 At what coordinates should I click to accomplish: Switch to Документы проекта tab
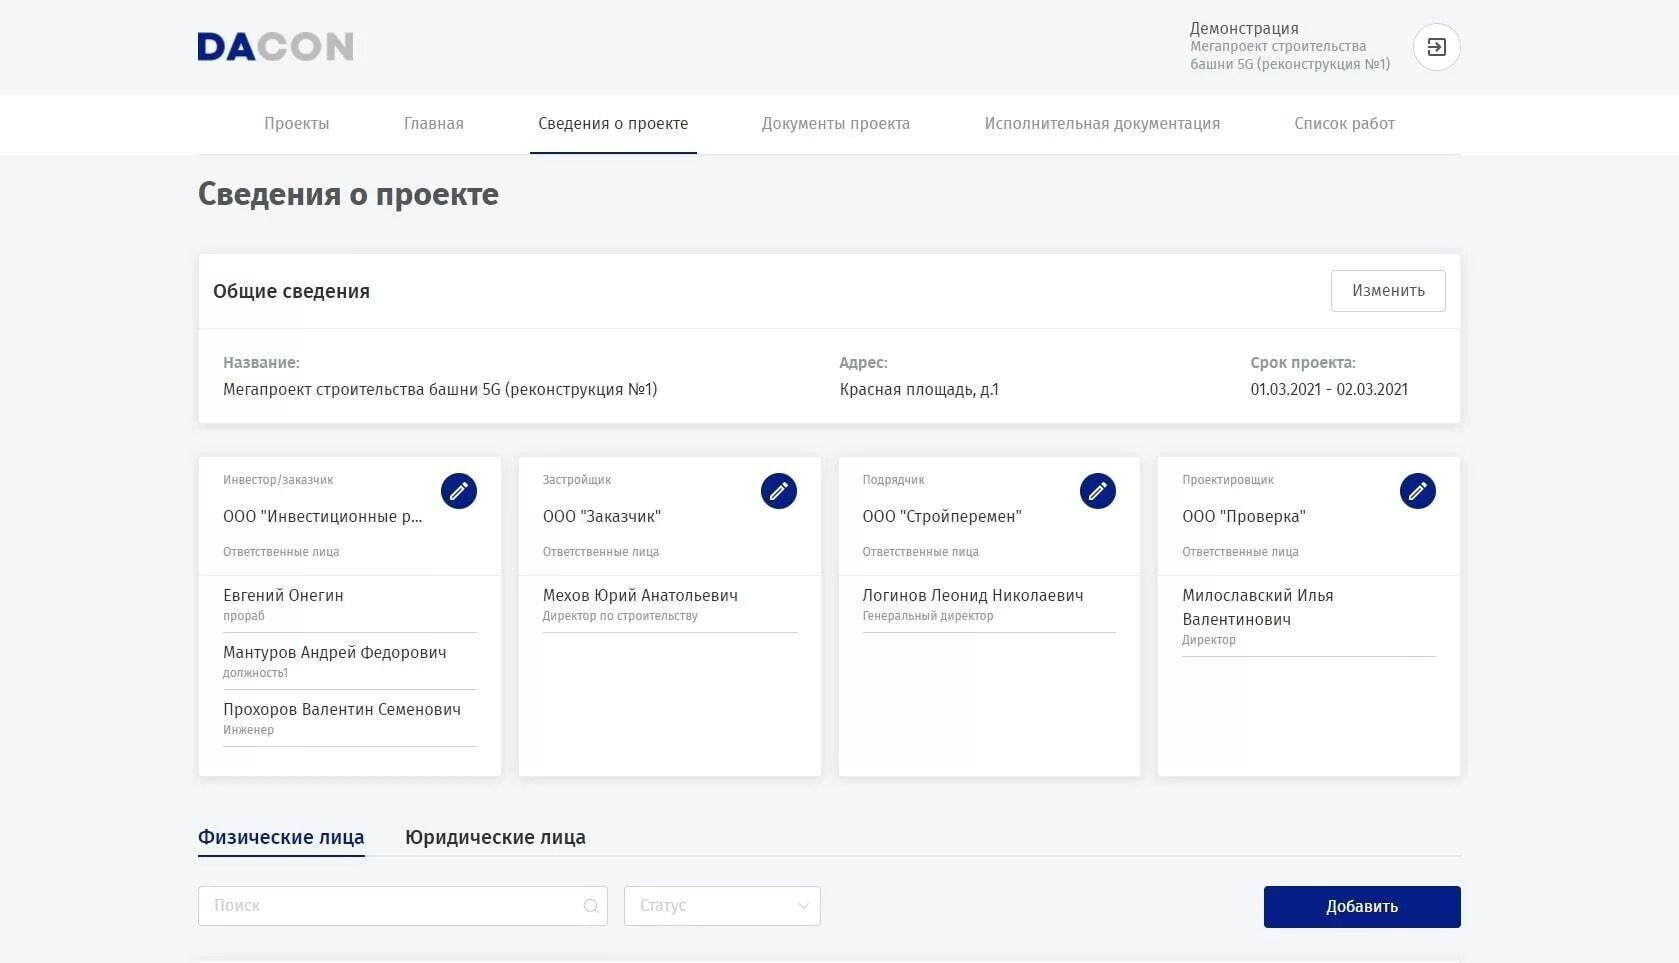[x=836, y=124]
